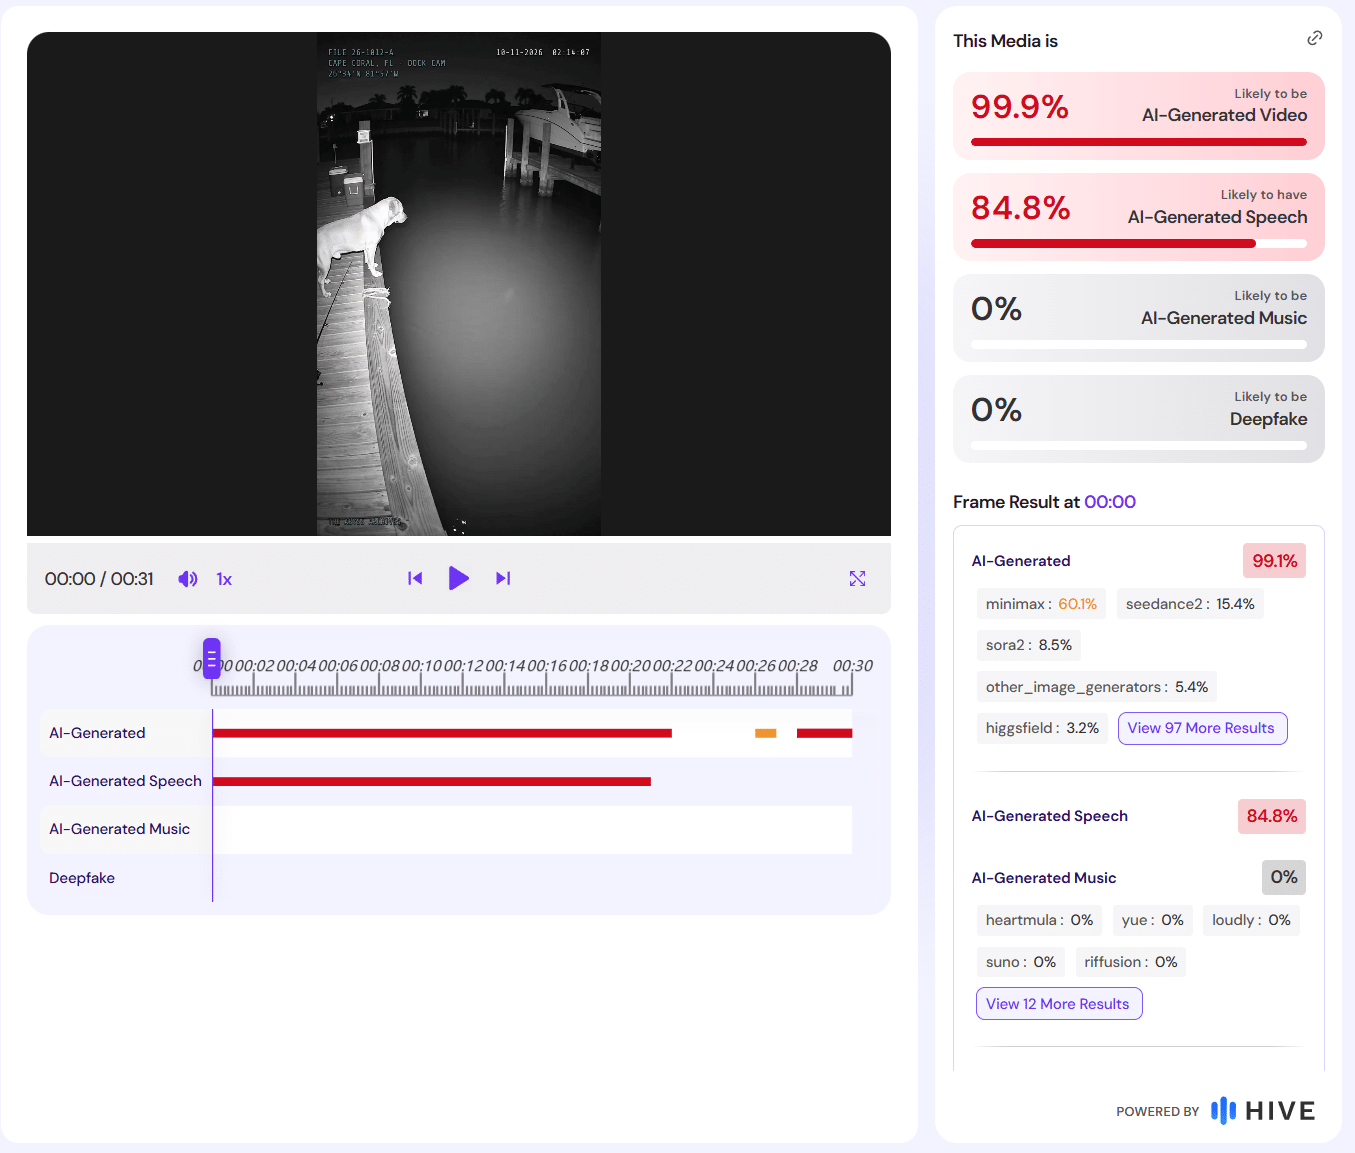Click the orange AI-Generated timeline segment
This screenshot has width=1355, height=1153.
pyautogui.click(x=765, y=733)
